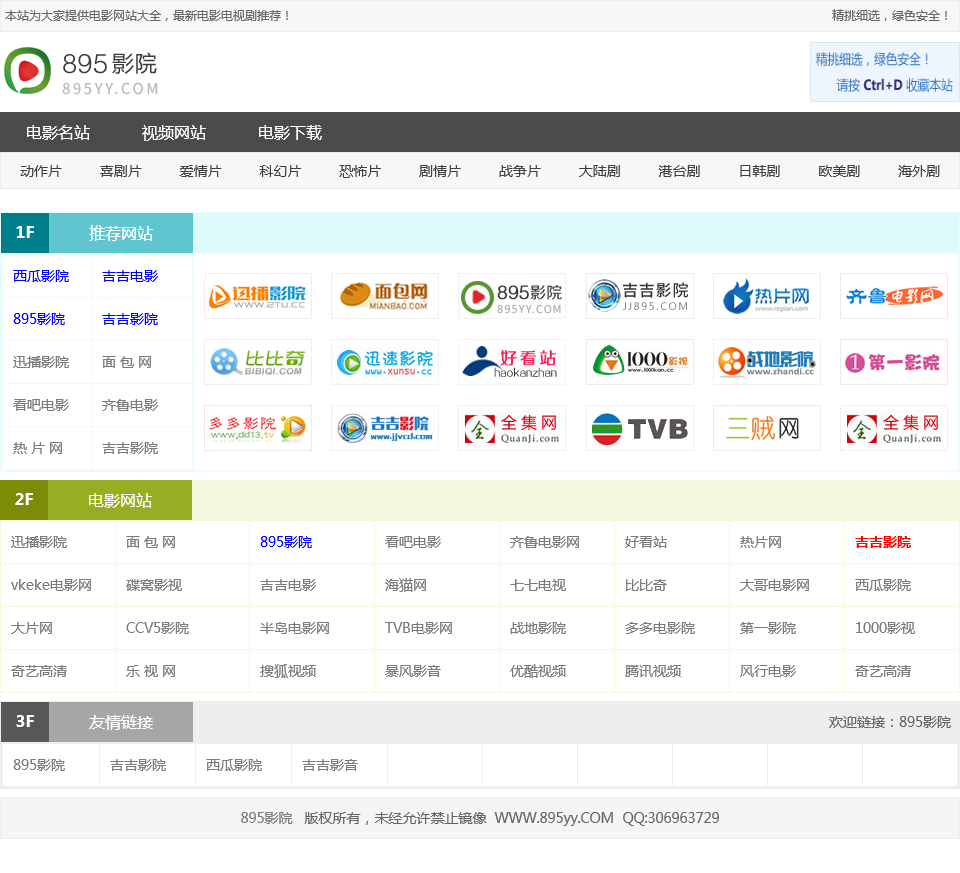Open the 热片网 link in 1F sidebar

(x=38, y=448)
